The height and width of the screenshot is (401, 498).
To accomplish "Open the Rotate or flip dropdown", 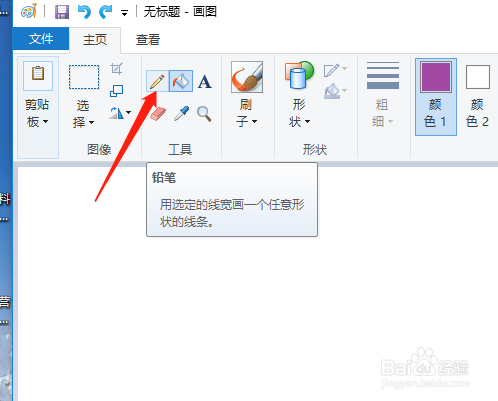I will point(120,113).
